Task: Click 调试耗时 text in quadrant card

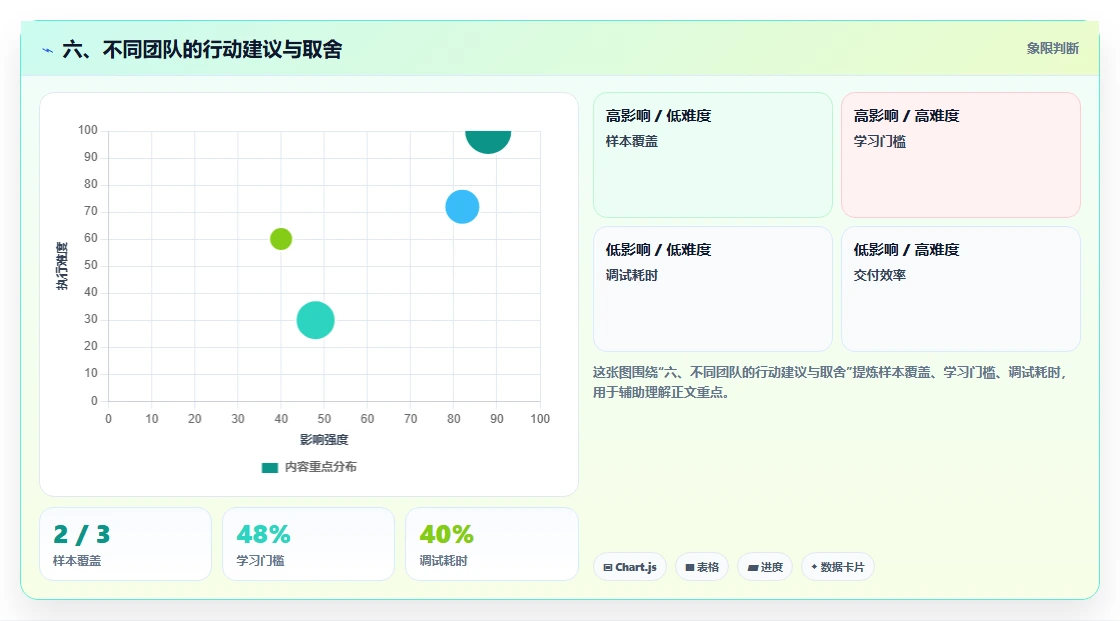Action: pos(631,275)
